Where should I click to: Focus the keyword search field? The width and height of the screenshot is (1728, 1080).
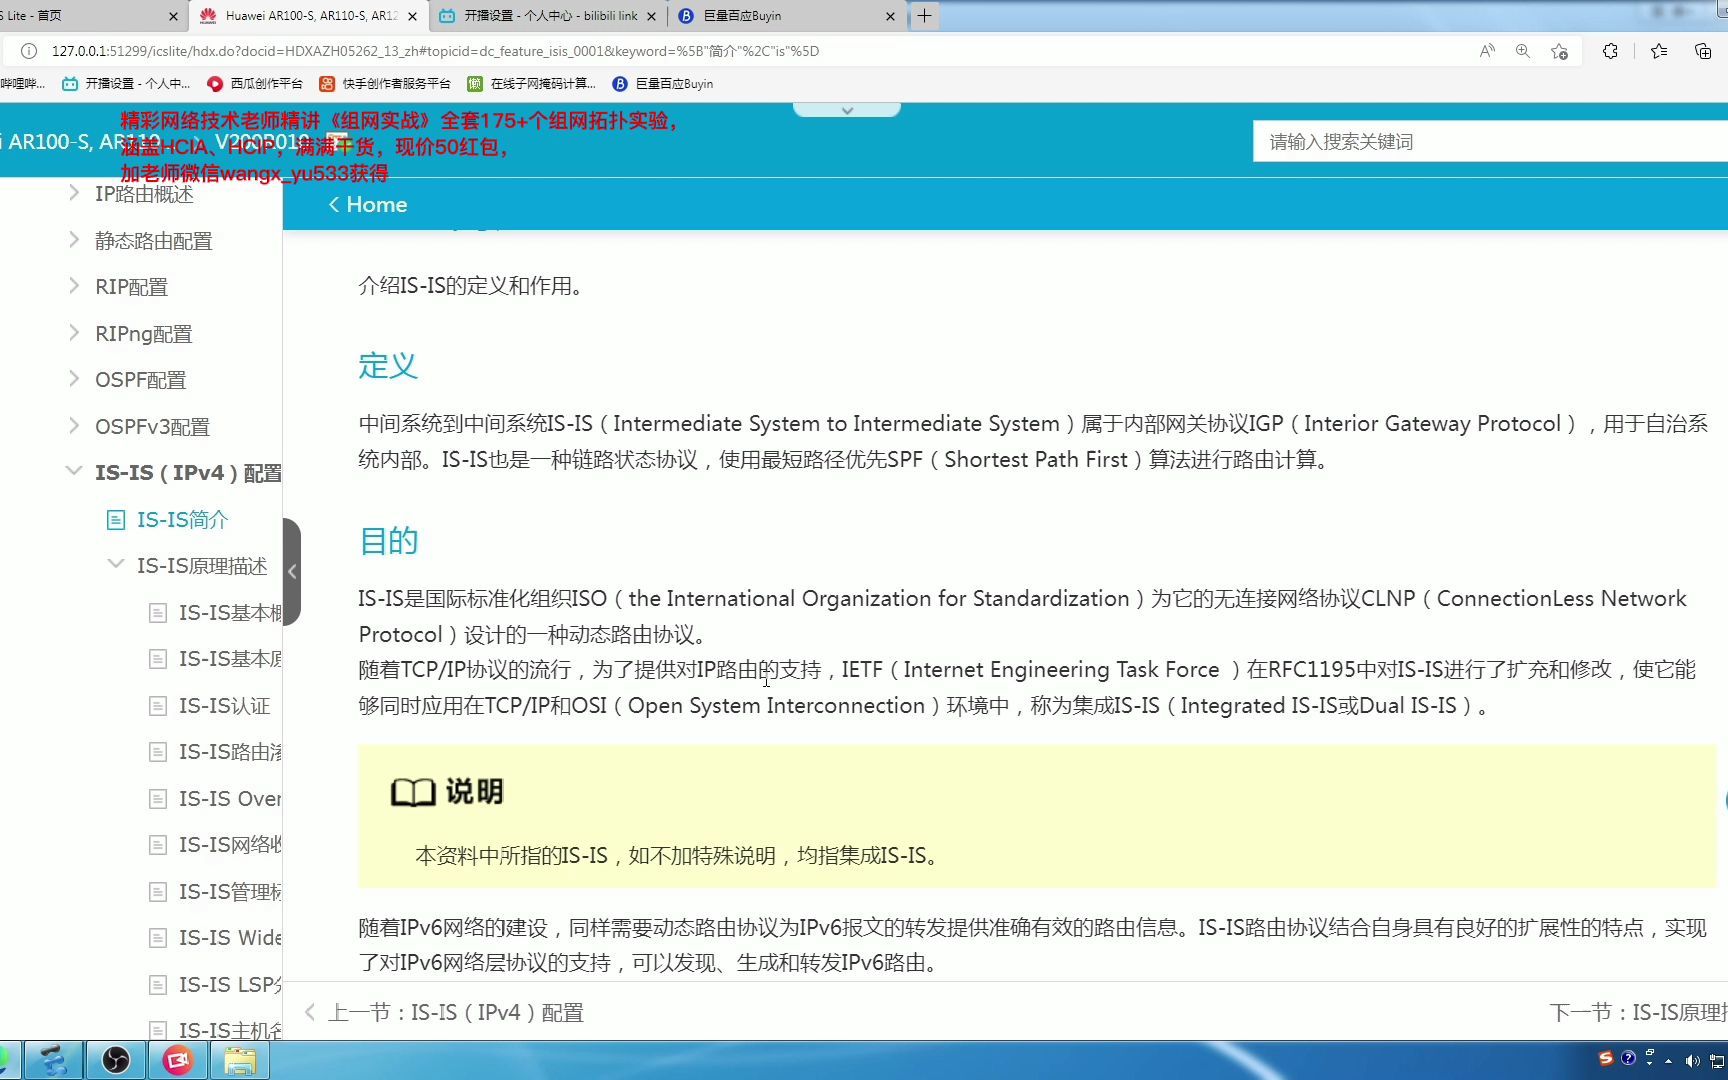tap(1490, 141)
